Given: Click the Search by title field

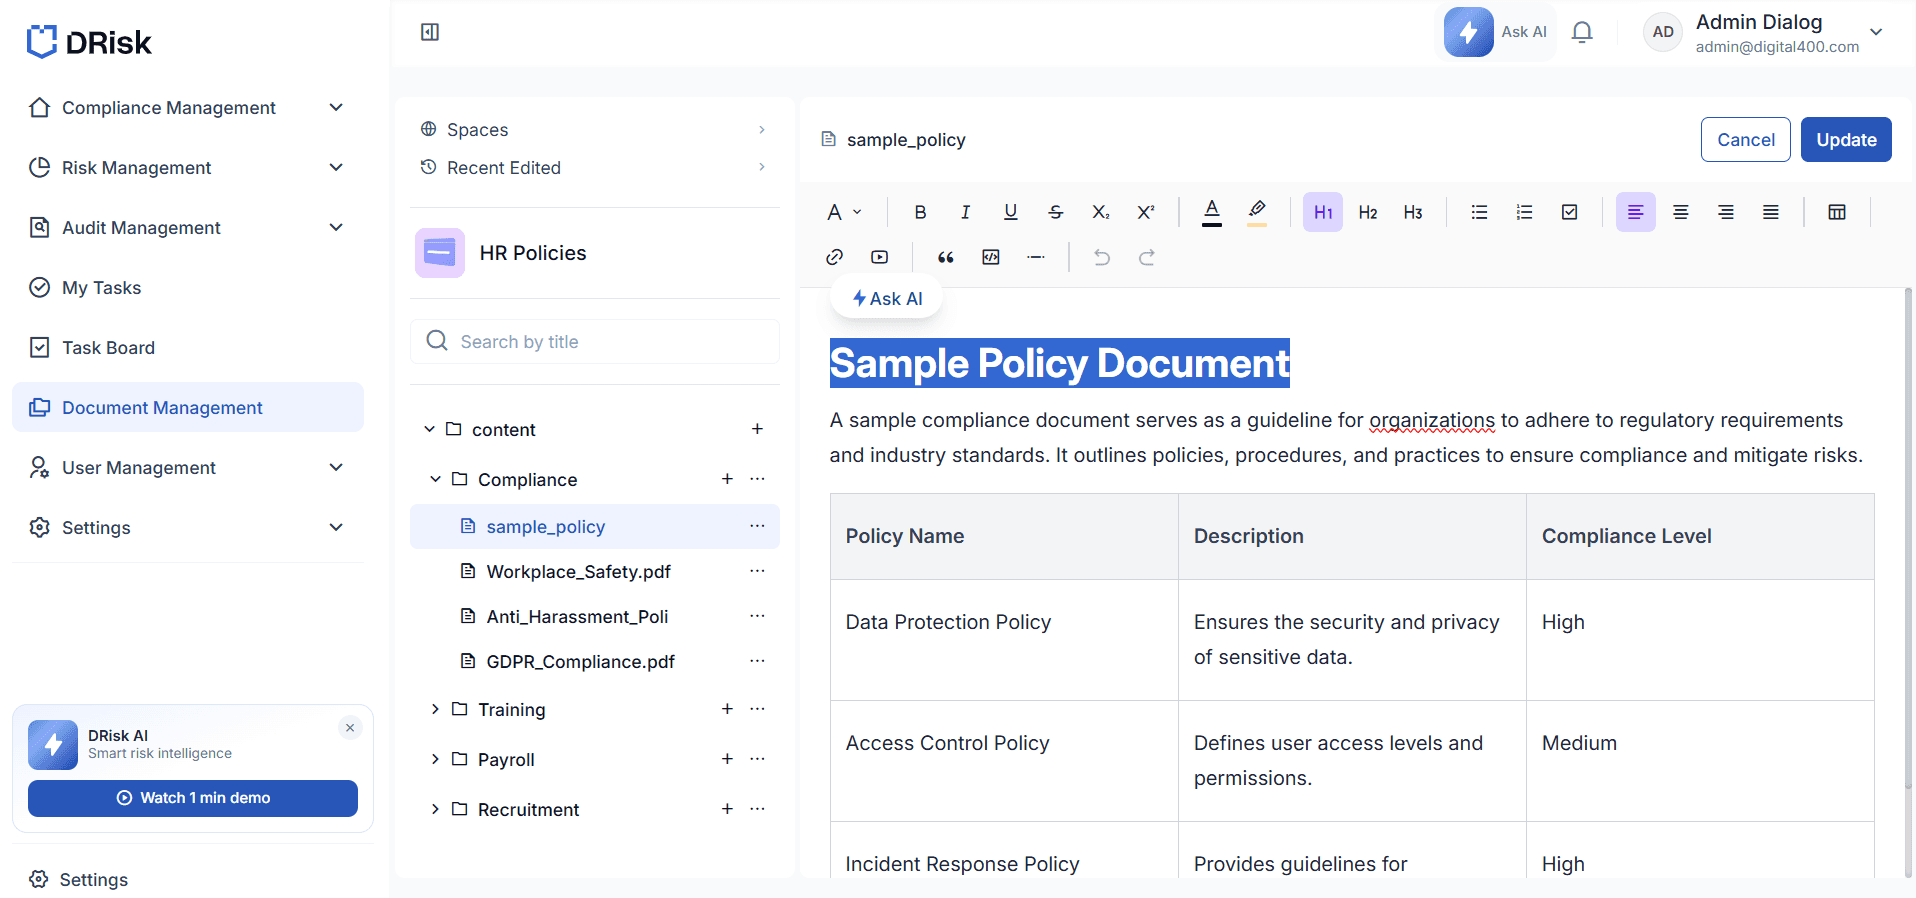Looking at the screenshot, I should [594, 342].
